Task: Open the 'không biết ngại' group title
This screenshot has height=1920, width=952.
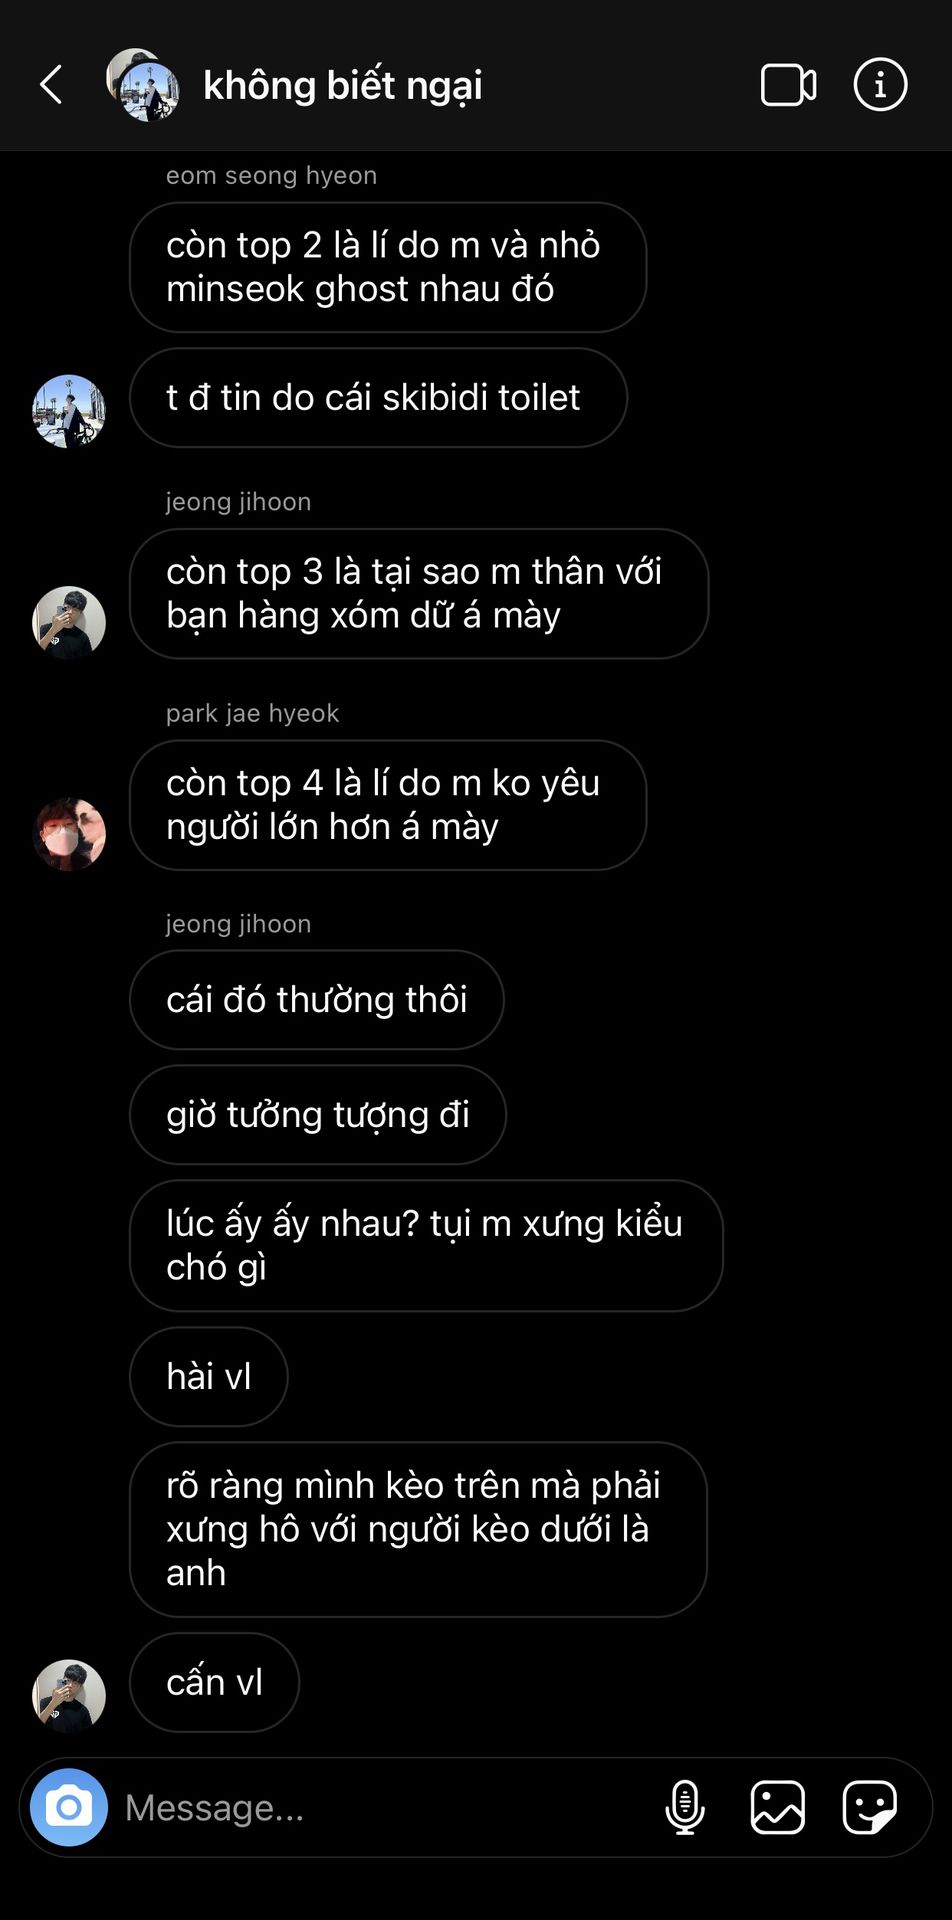Action: (x=343, y=86)
